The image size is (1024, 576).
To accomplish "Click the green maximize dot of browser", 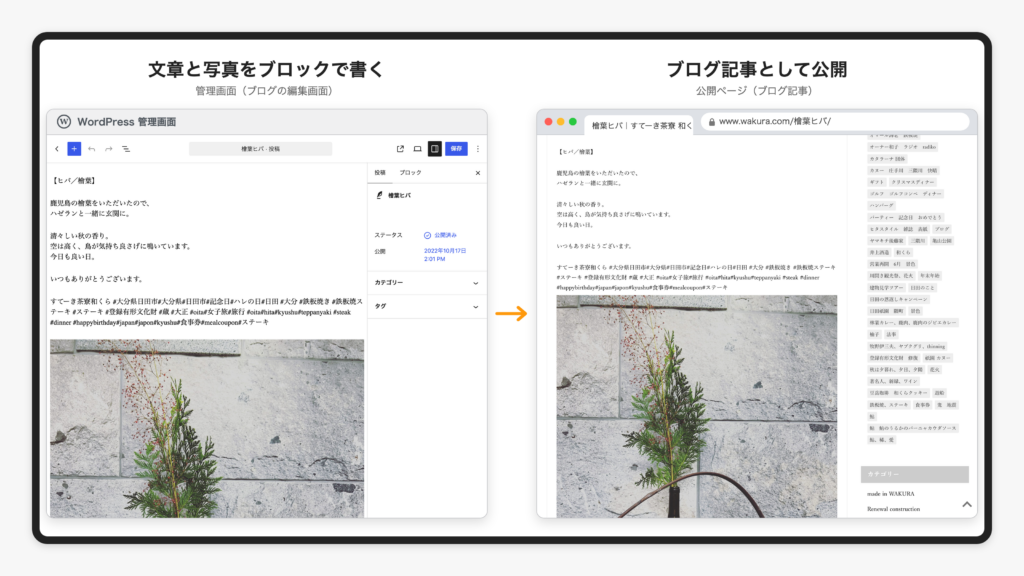I will point(573,121).
